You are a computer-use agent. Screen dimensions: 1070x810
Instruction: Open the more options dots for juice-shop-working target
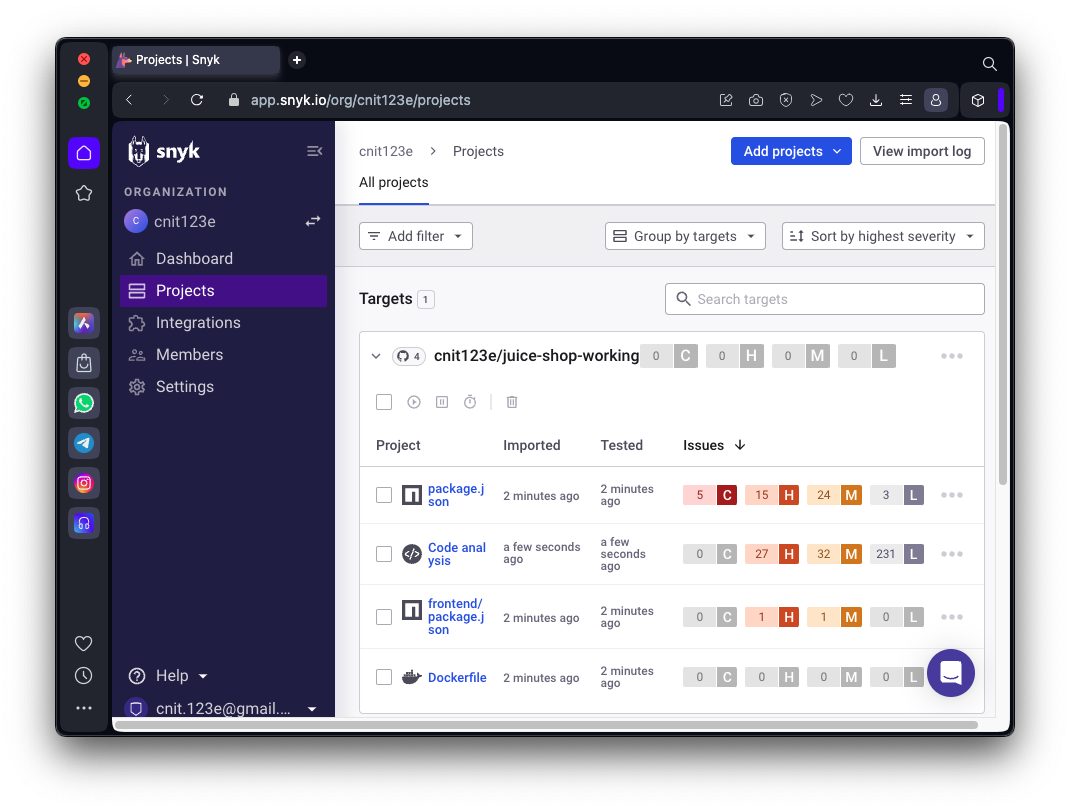[x=951, y=356]
